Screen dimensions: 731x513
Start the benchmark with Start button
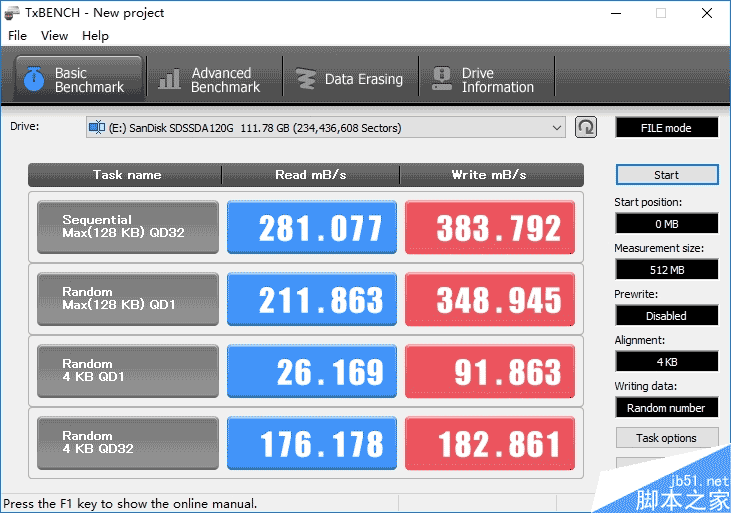click(667, 175)
